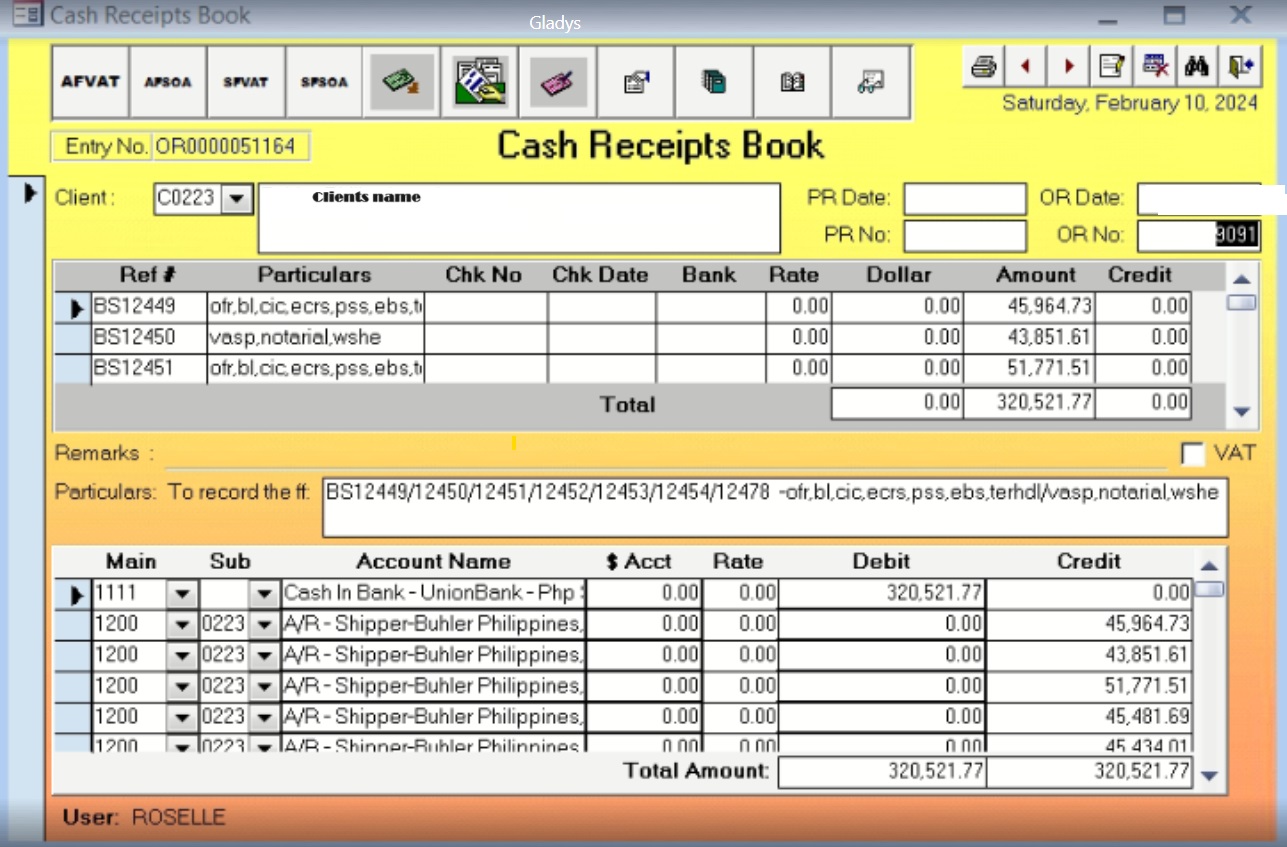The image size is (1287, 847).
Task: Open Main 1200 dropdown on 43,851.61 row
Action: click(181, 655)
